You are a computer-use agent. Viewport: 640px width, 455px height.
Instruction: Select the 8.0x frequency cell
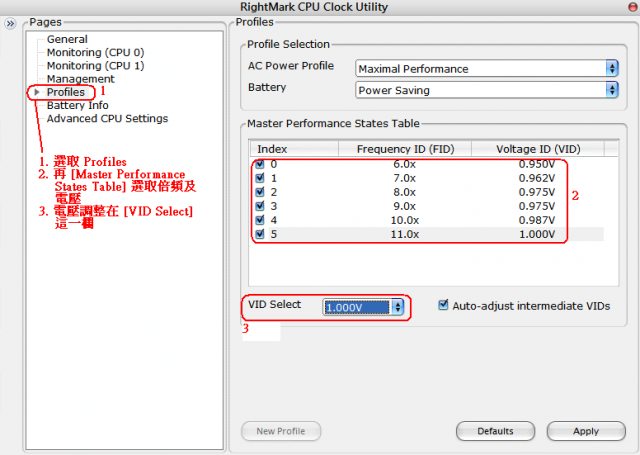404,192
